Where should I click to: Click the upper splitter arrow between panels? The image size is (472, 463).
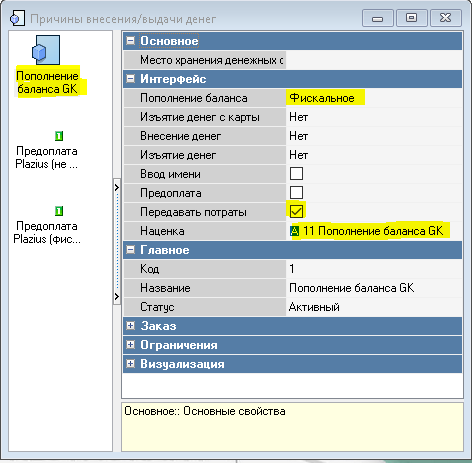click(117, 187)
